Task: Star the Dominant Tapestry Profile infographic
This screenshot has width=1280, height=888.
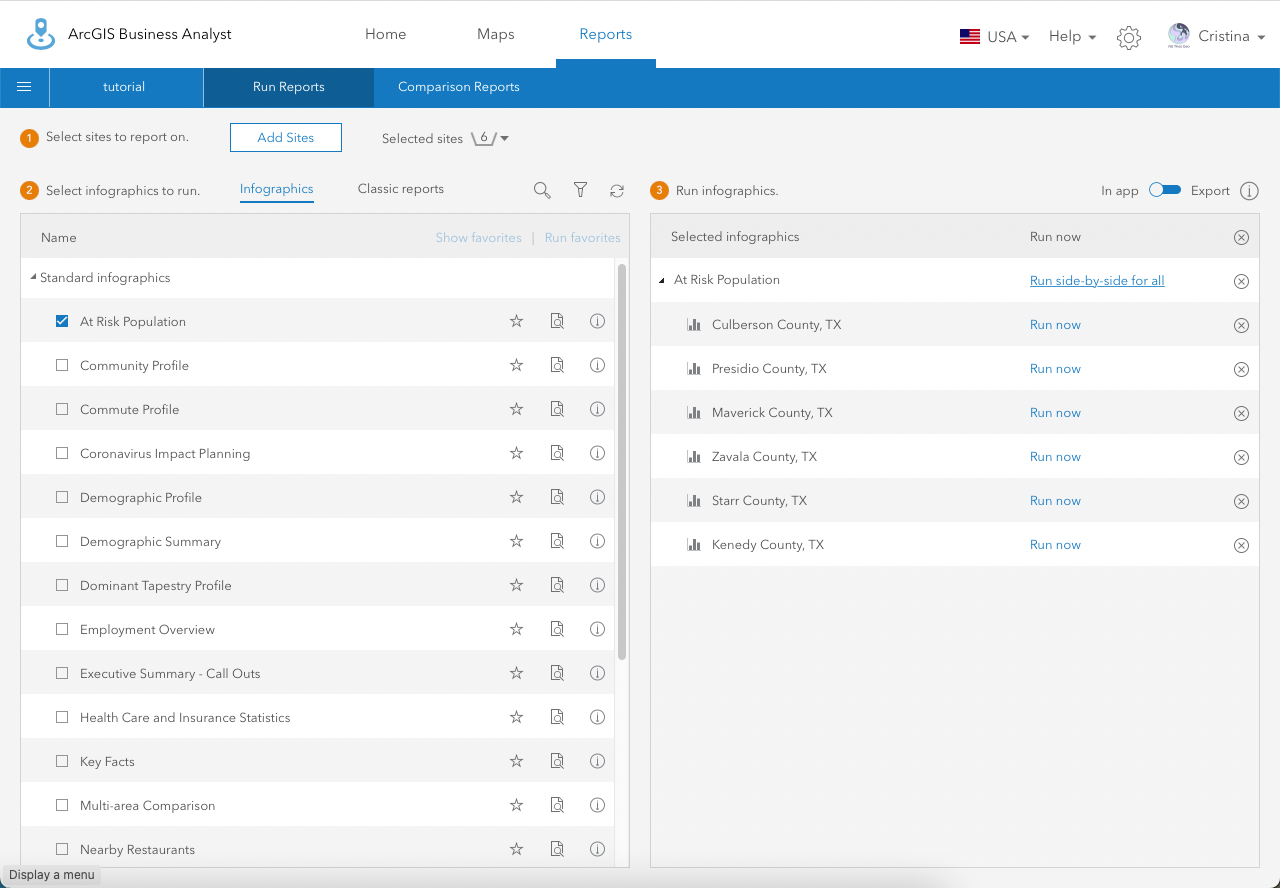Action: pyautogui.click(x=517, y=585)
